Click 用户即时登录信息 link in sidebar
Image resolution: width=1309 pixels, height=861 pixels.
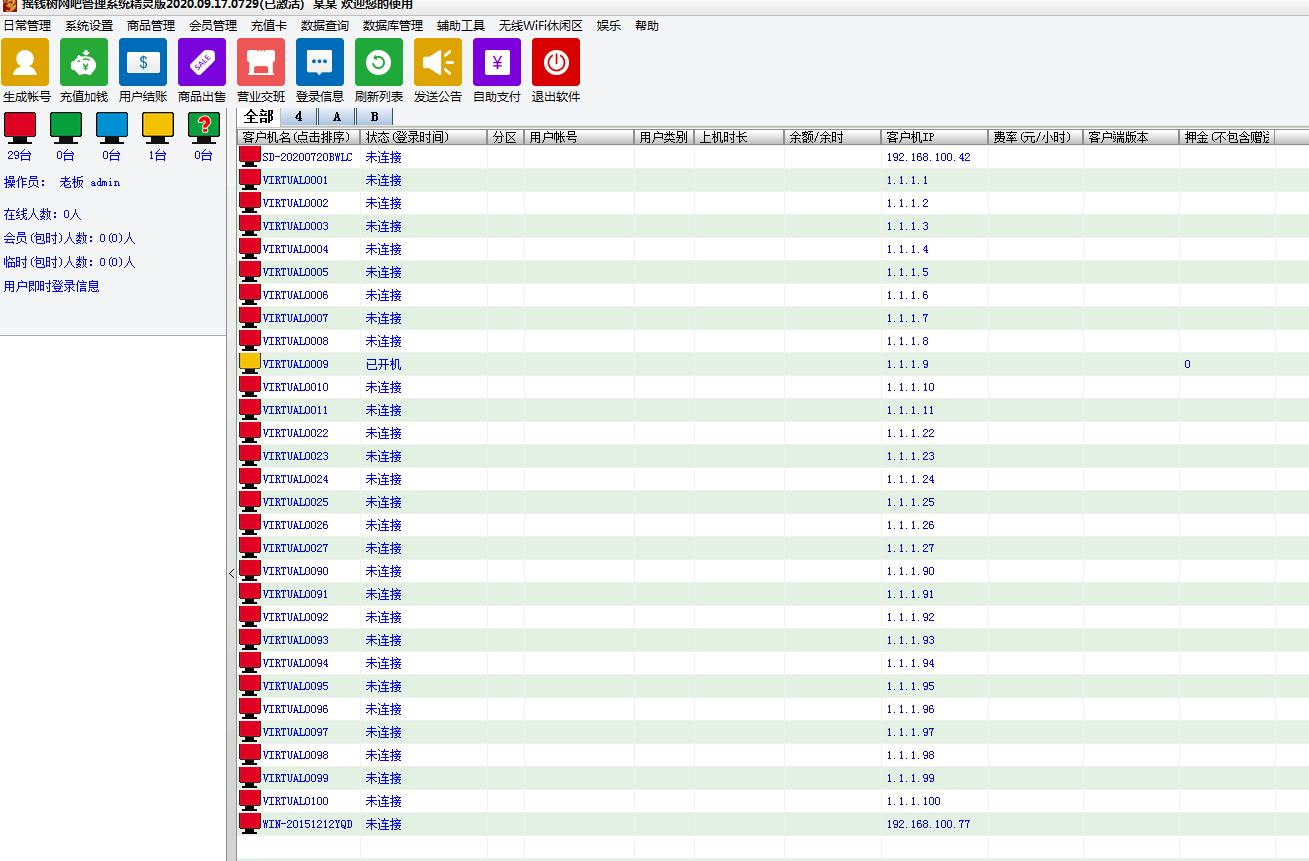[52, 287]
